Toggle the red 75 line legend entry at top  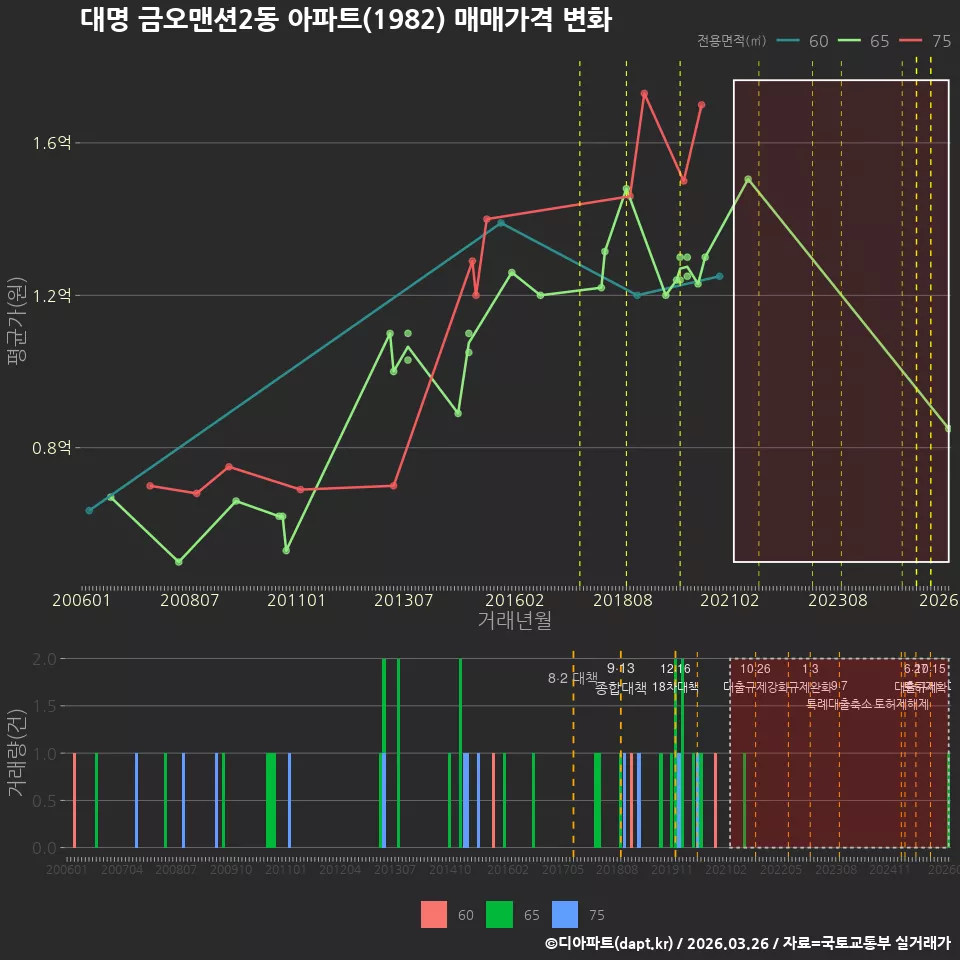pyautogui.click(x=925, y=41)
